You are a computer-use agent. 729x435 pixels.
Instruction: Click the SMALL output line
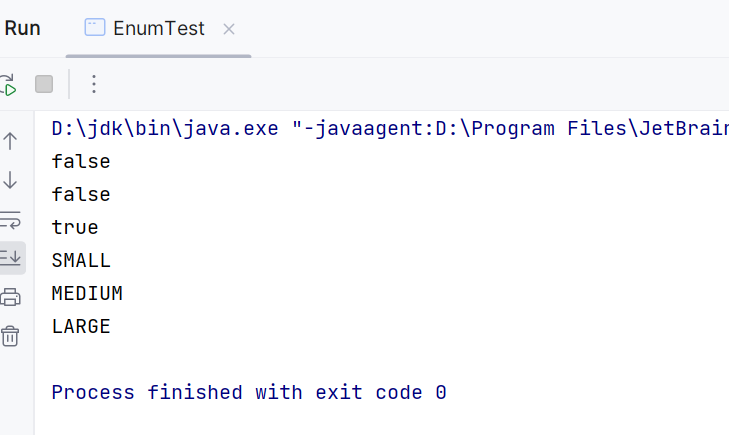[x=81, y=261]
